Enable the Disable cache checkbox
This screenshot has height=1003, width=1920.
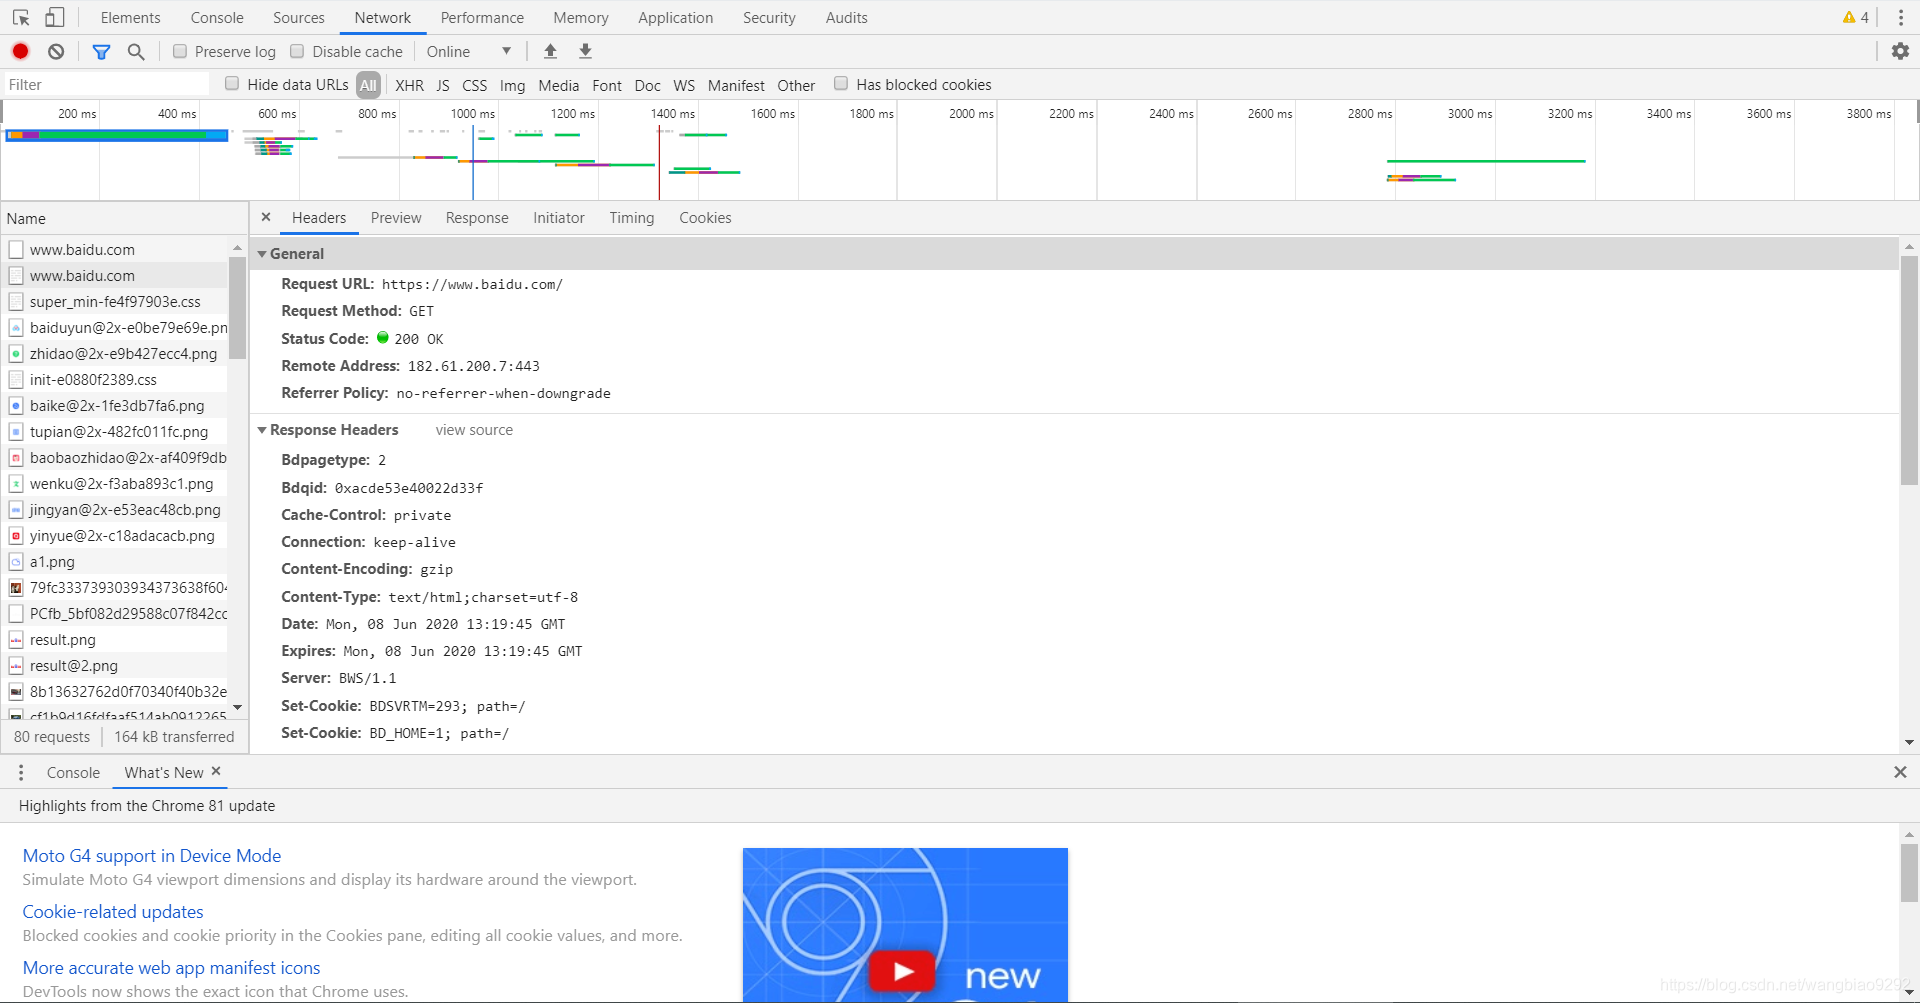(x=297, y=51)
